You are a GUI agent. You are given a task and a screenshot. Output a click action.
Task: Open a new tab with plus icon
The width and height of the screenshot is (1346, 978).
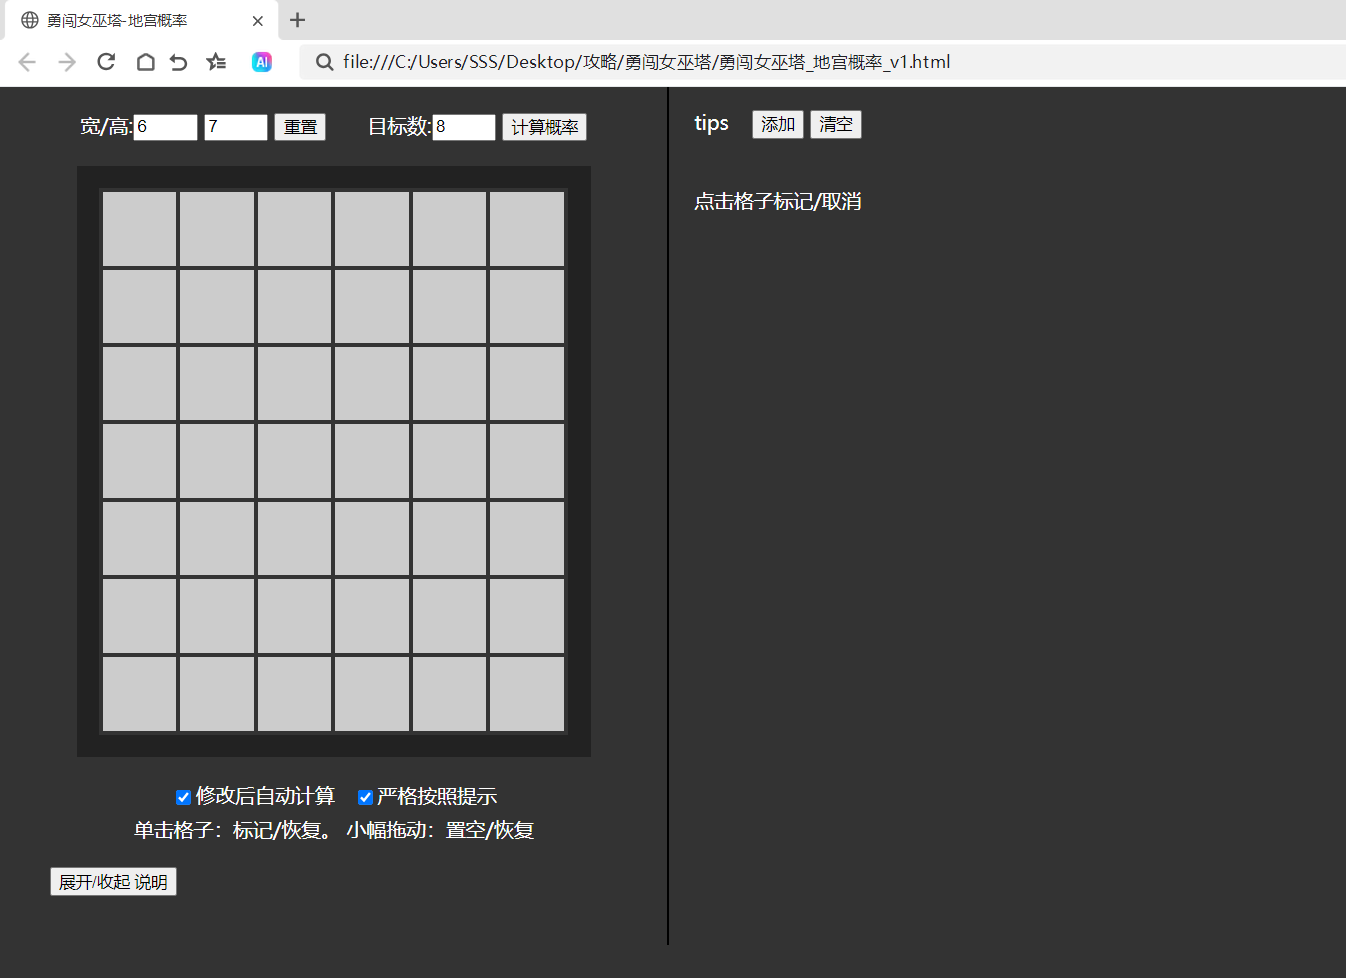tap(297, 20)
